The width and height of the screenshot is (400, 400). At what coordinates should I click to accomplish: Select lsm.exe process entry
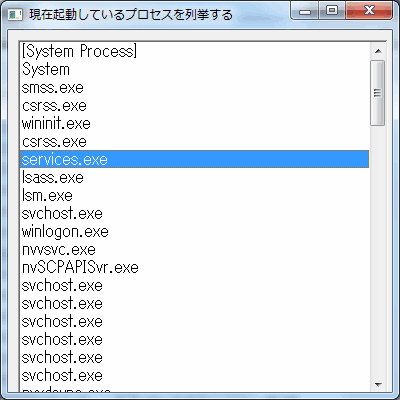[x=195, y=196]
